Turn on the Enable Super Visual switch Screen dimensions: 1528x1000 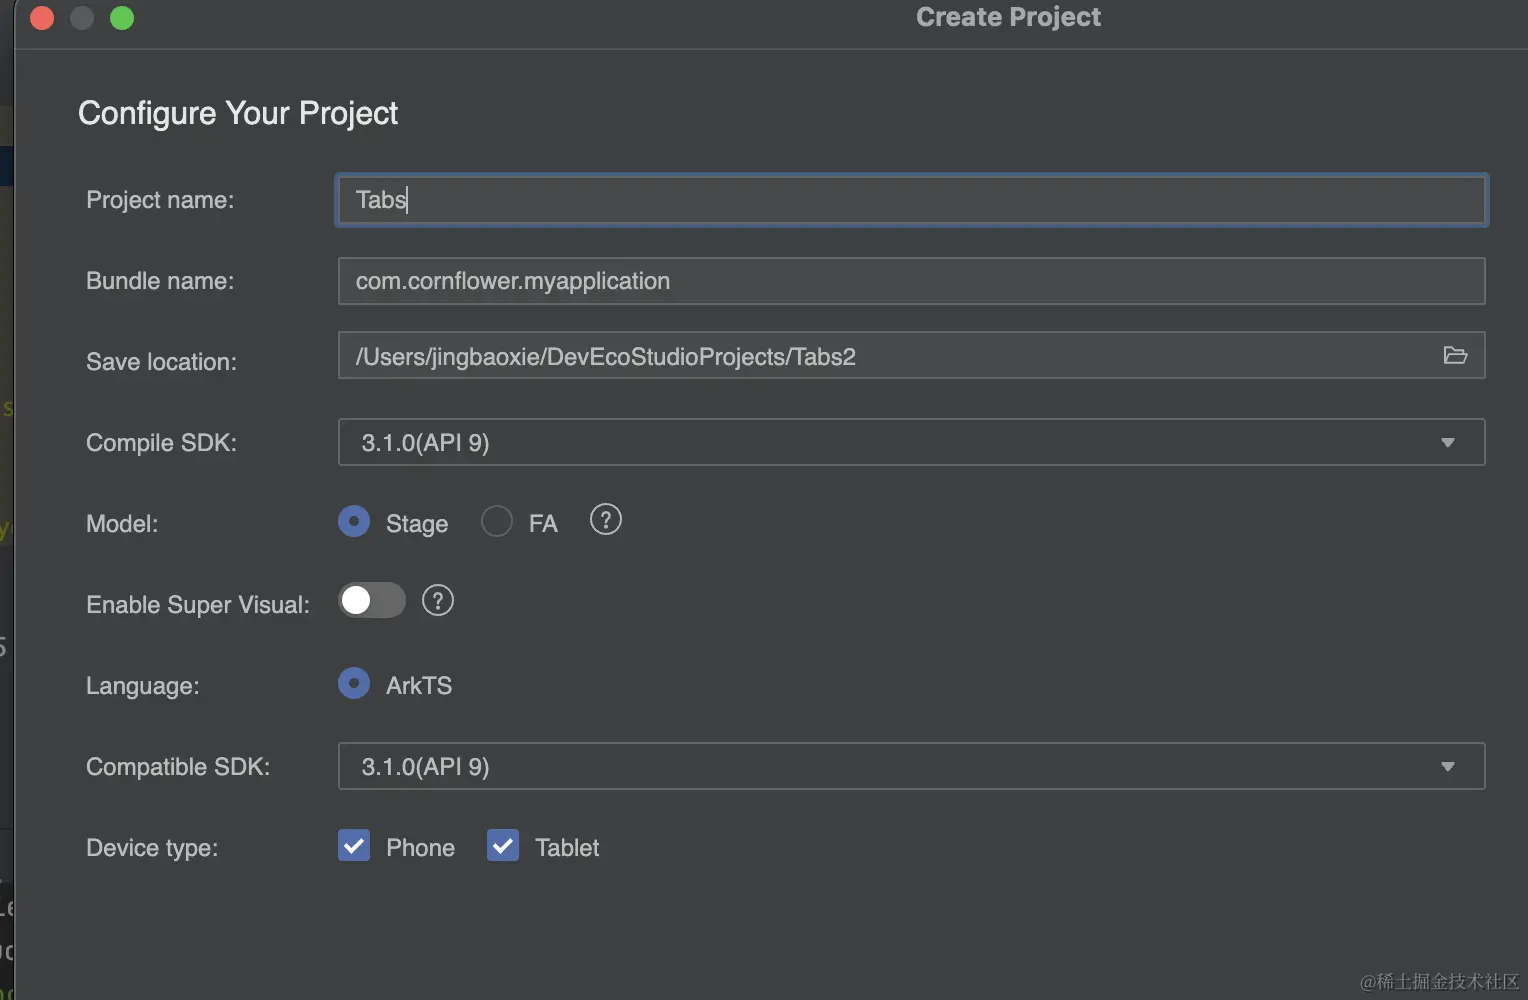(371, 601)
